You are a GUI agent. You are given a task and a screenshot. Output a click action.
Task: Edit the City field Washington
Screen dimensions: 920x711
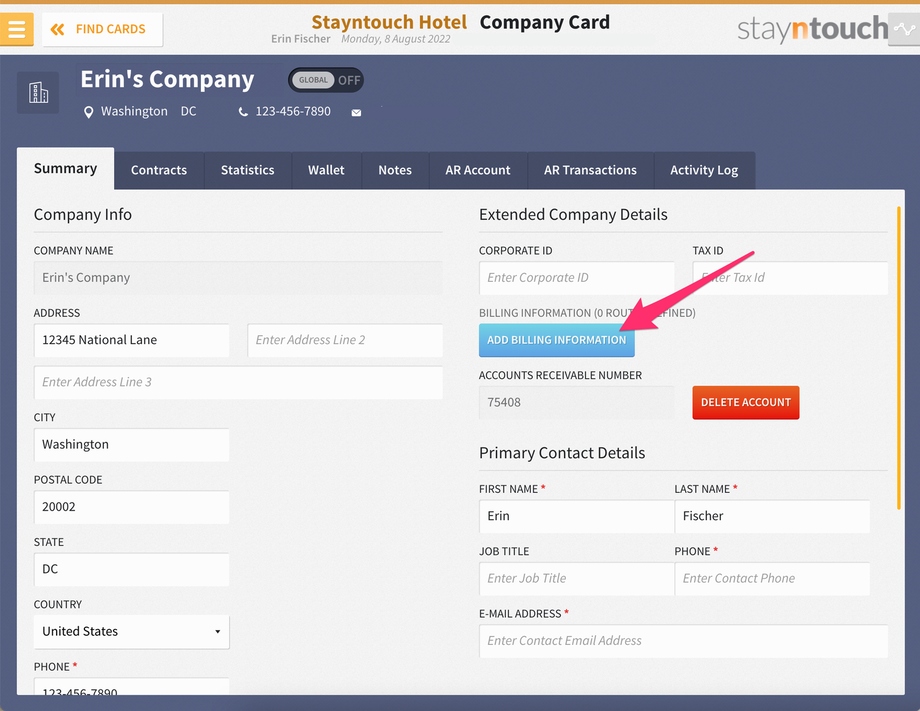tap(131, 445)
